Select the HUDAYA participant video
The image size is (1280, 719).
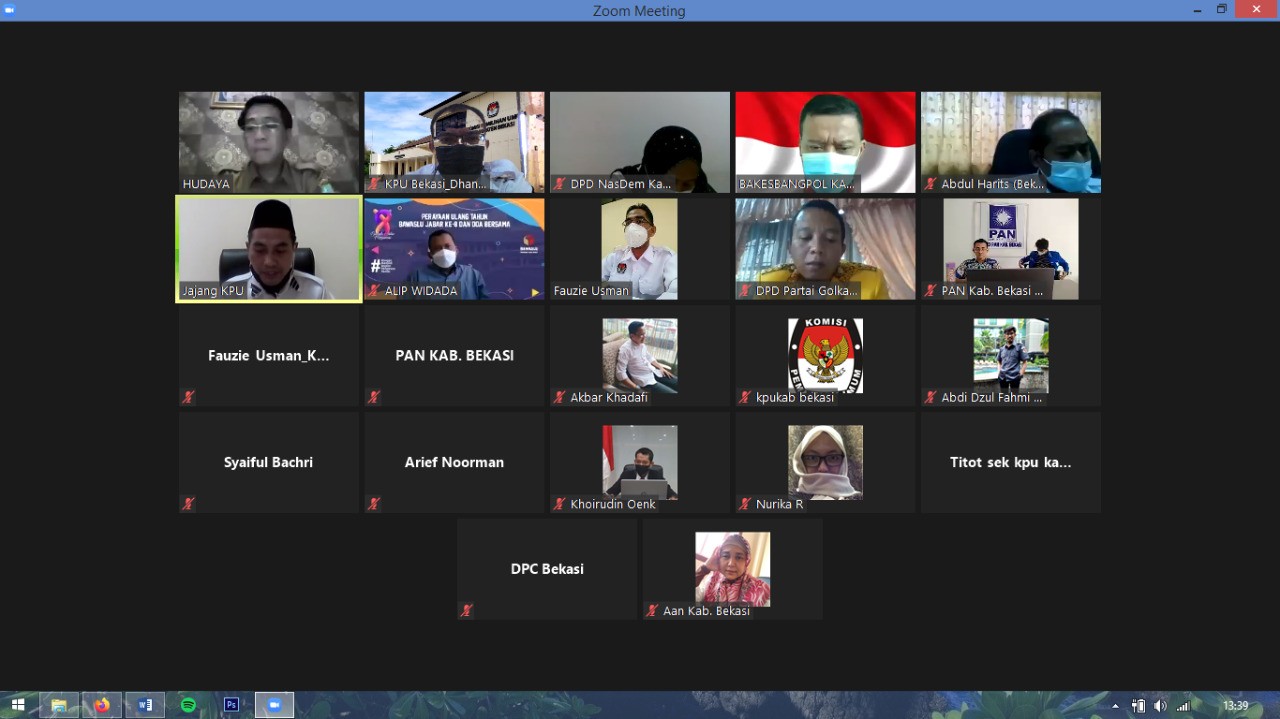coord(268,141)
